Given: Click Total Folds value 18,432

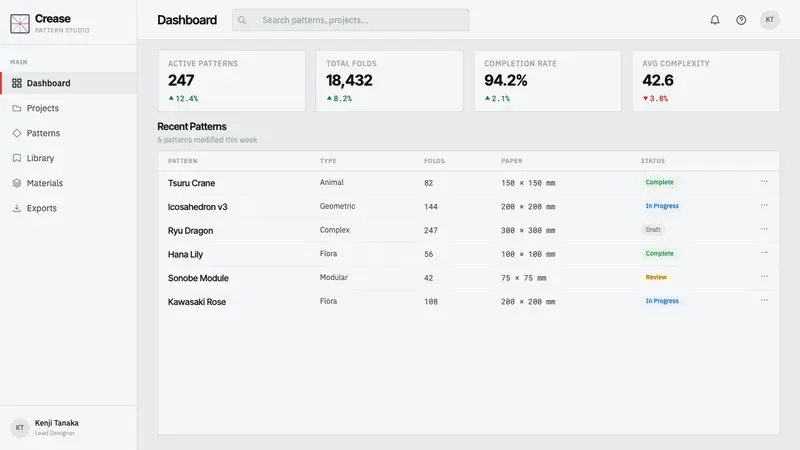Looking at the screenshot, I should tap(349, 80).
